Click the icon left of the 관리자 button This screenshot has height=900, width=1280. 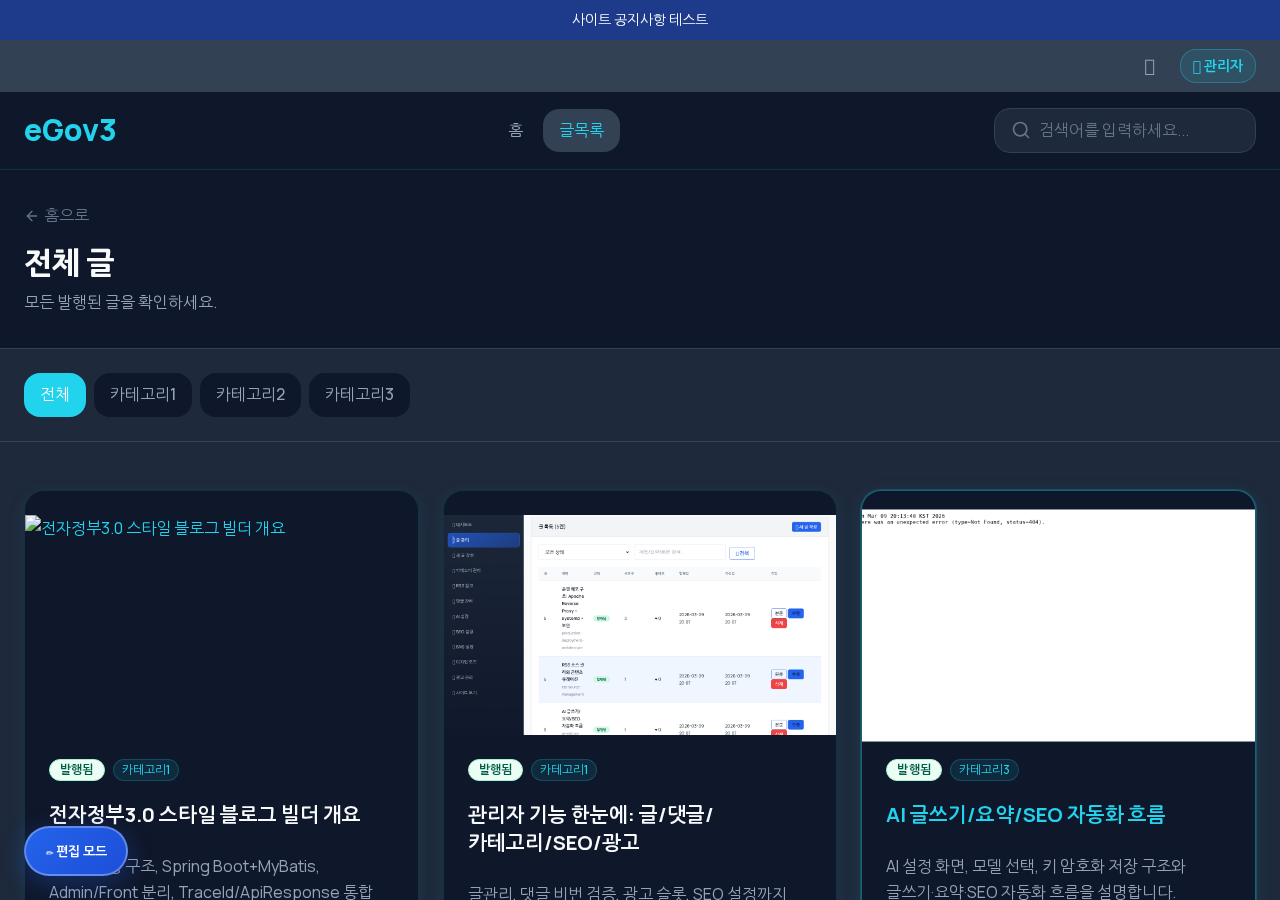pyautogui.click(x=1149, y=67)
